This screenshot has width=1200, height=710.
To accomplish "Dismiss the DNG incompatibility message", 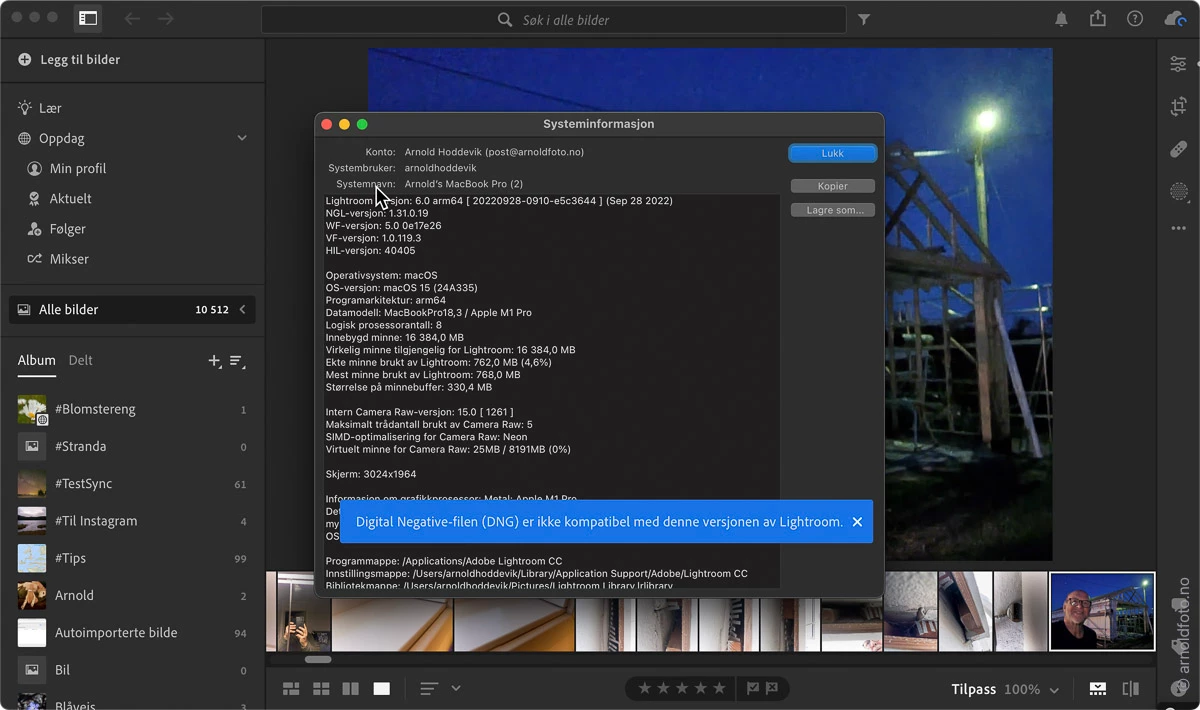I will click(x=857, y=522).
